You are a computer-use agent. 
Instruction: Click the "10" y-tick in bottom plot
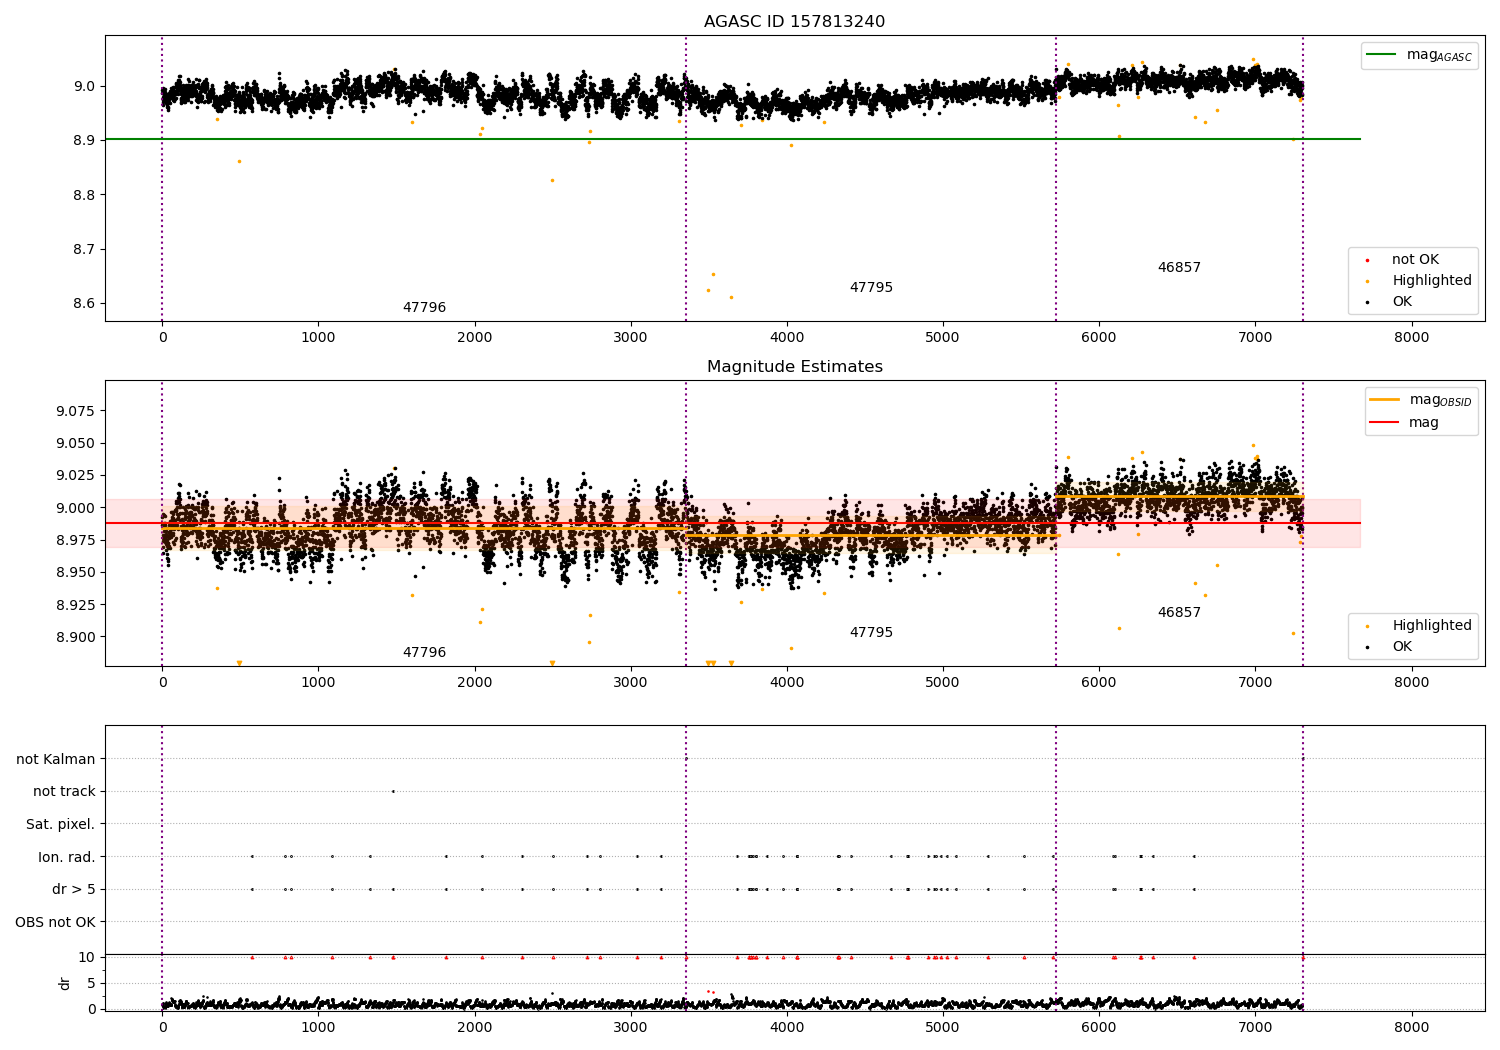click(87, 958)
